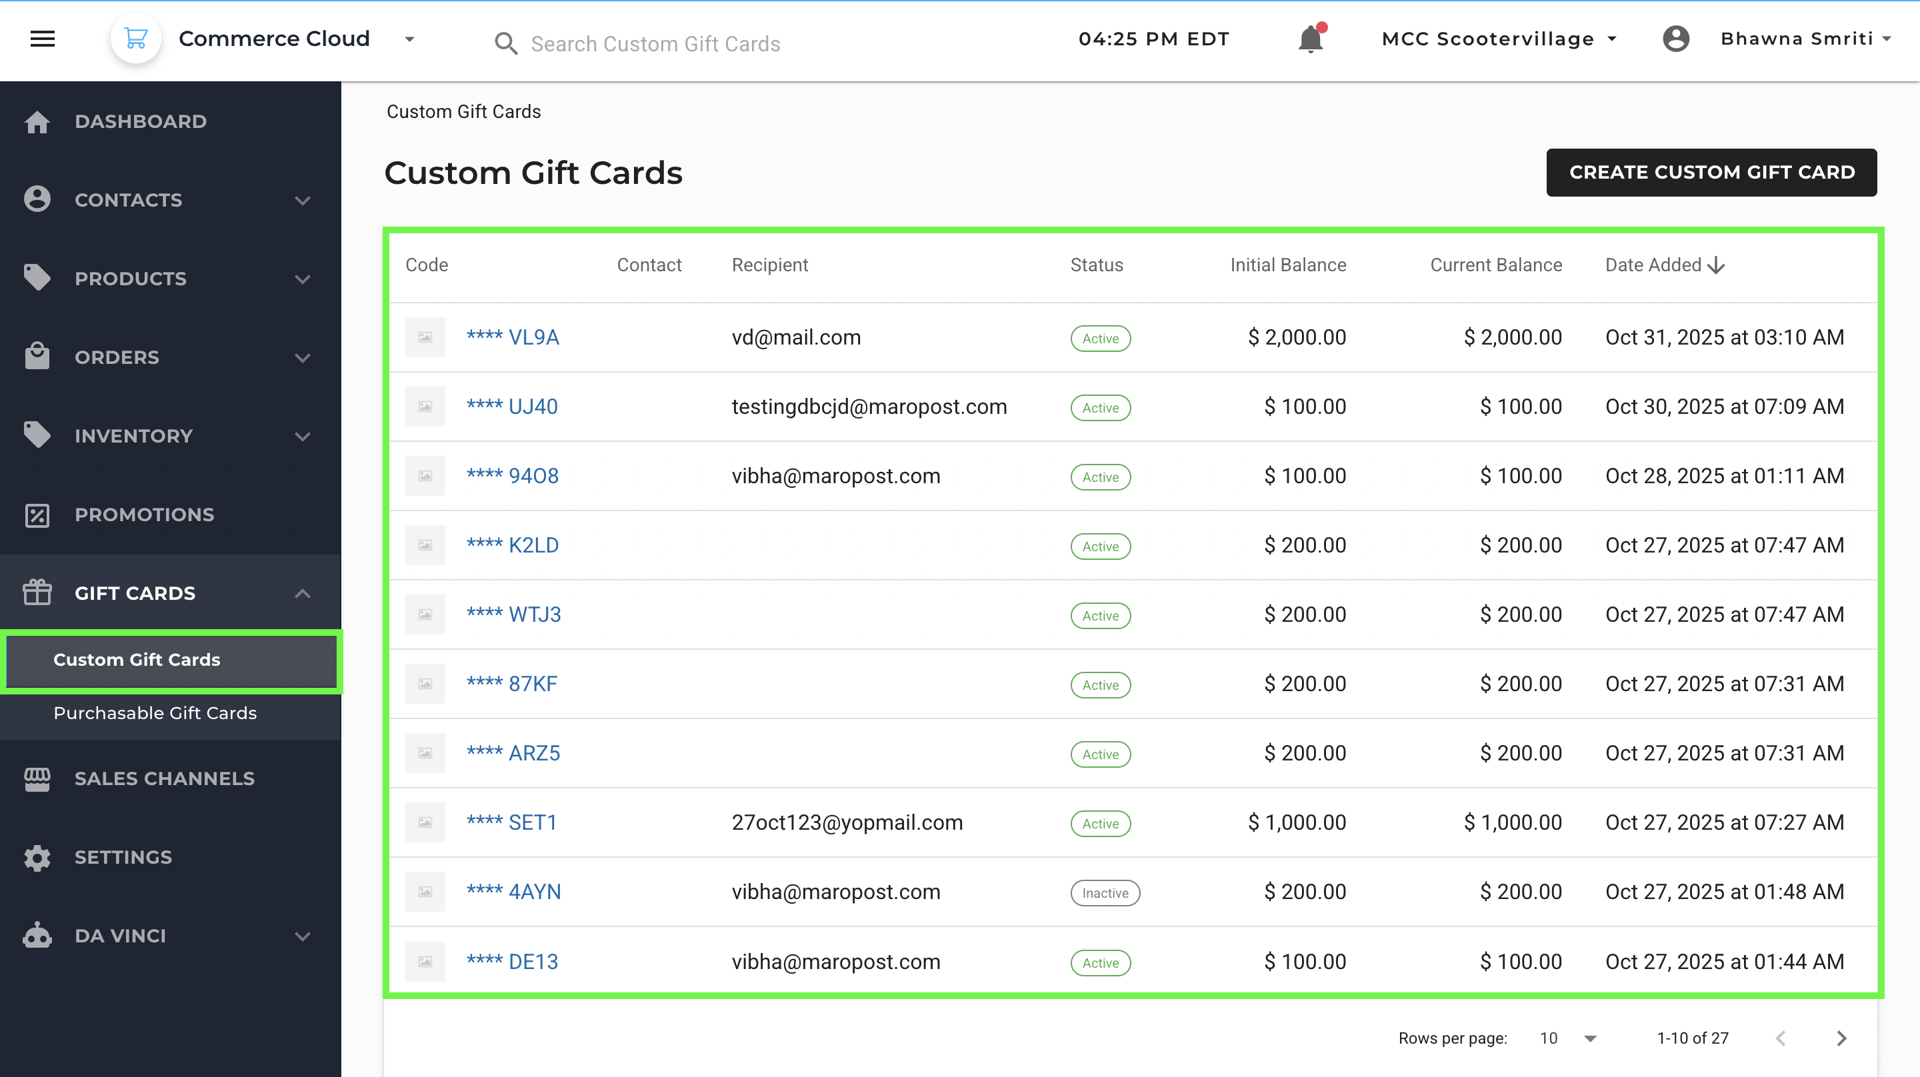Screen dimensions: 1920x1077
Task: Click the Recipient column header
Action: 770,265
